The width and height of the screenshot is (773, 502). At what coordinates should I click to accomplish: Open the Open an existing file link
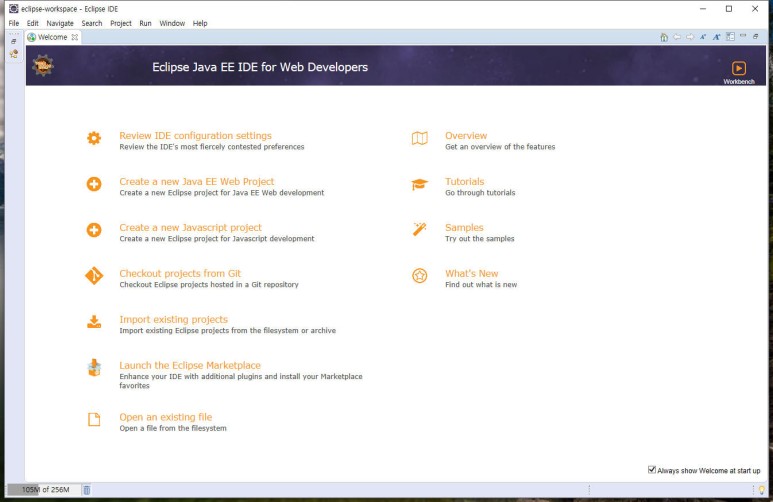(x=166, y=417)
